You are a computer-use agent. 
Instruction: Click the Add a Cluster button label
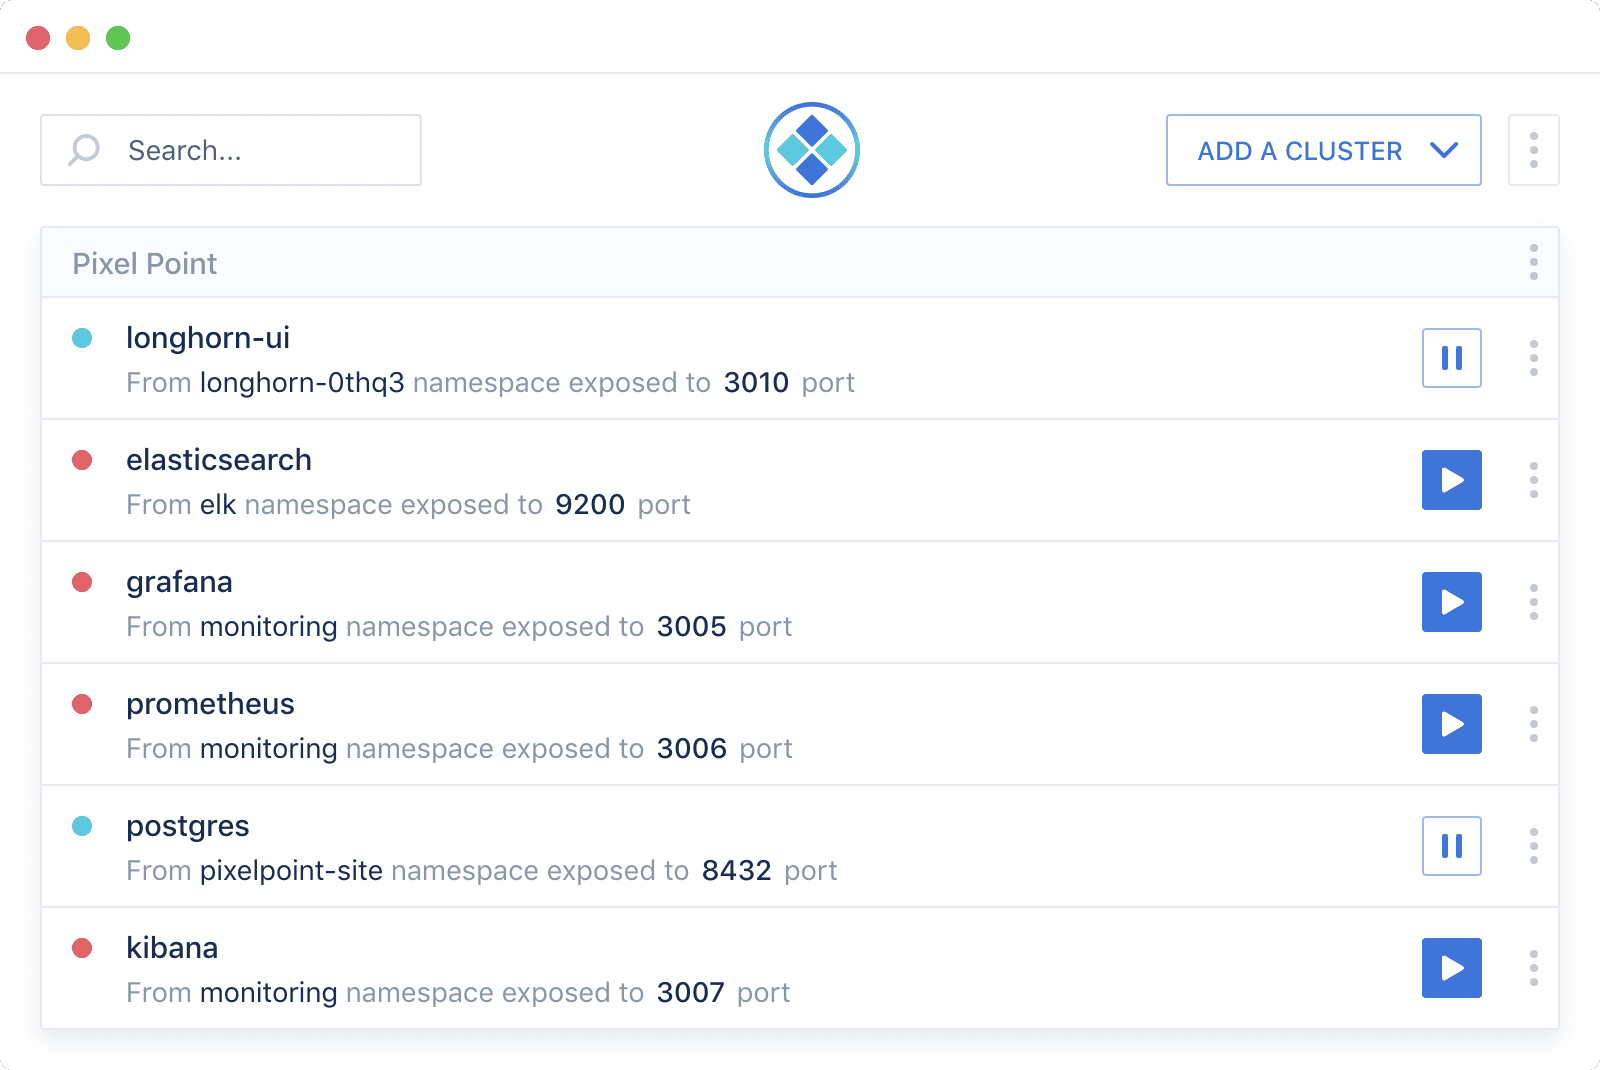1299,151
